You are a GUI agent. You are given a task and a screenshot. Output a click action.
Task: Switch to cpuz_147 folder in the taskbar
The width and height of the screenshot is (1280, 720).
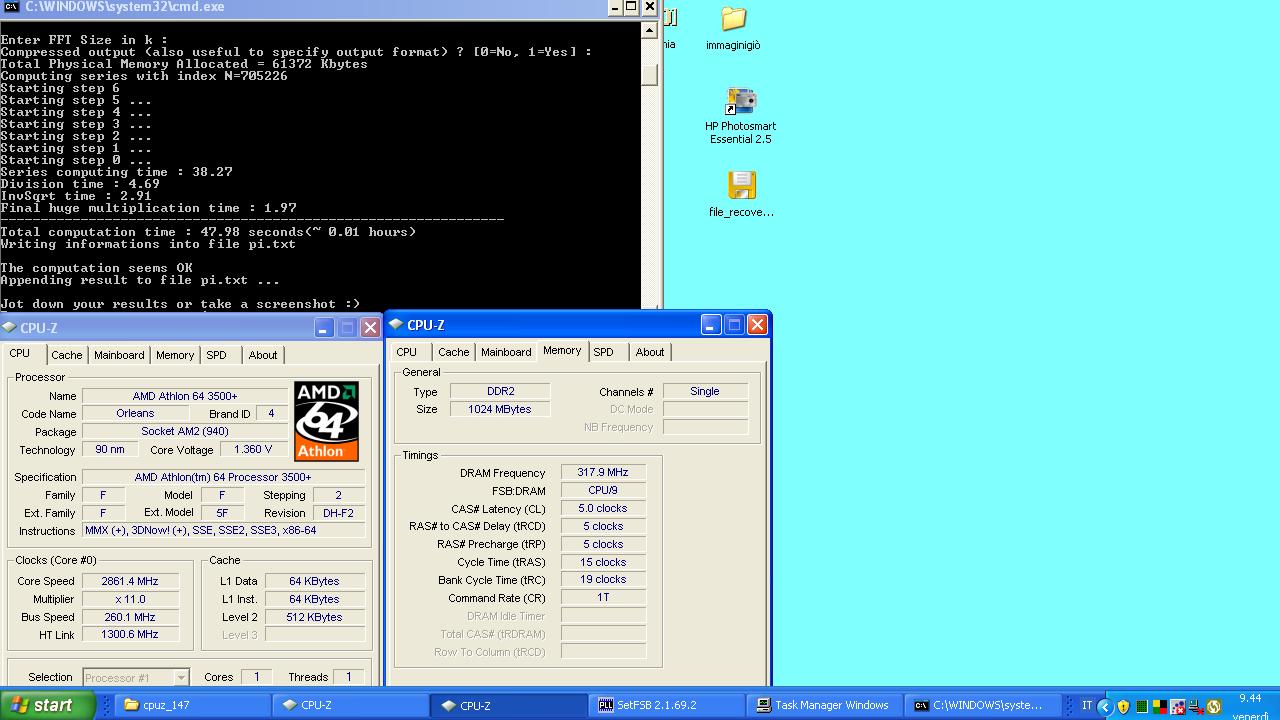[x=191, y=705]
